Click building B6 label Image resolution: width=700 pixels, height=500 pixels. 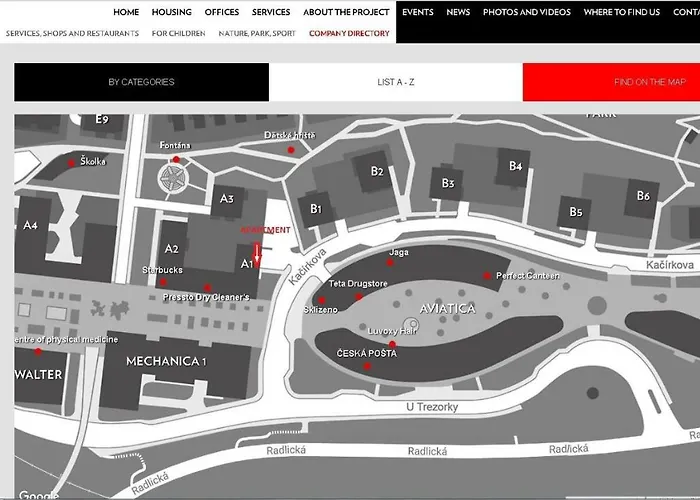tap(643, 196)
